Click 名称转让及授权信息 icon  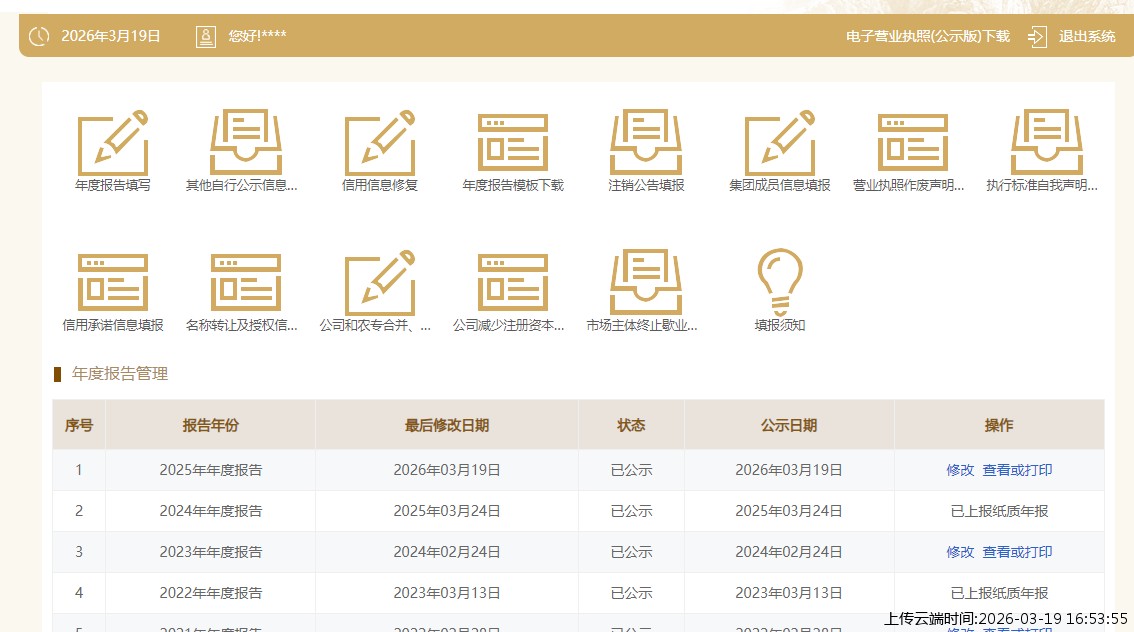(245, 283)
